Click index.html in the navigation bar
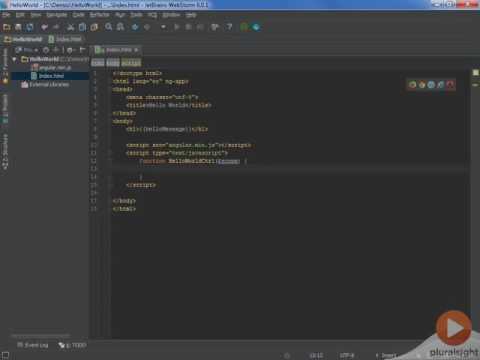Viewport: 480px width, 360px height. [x=65, y=39]
